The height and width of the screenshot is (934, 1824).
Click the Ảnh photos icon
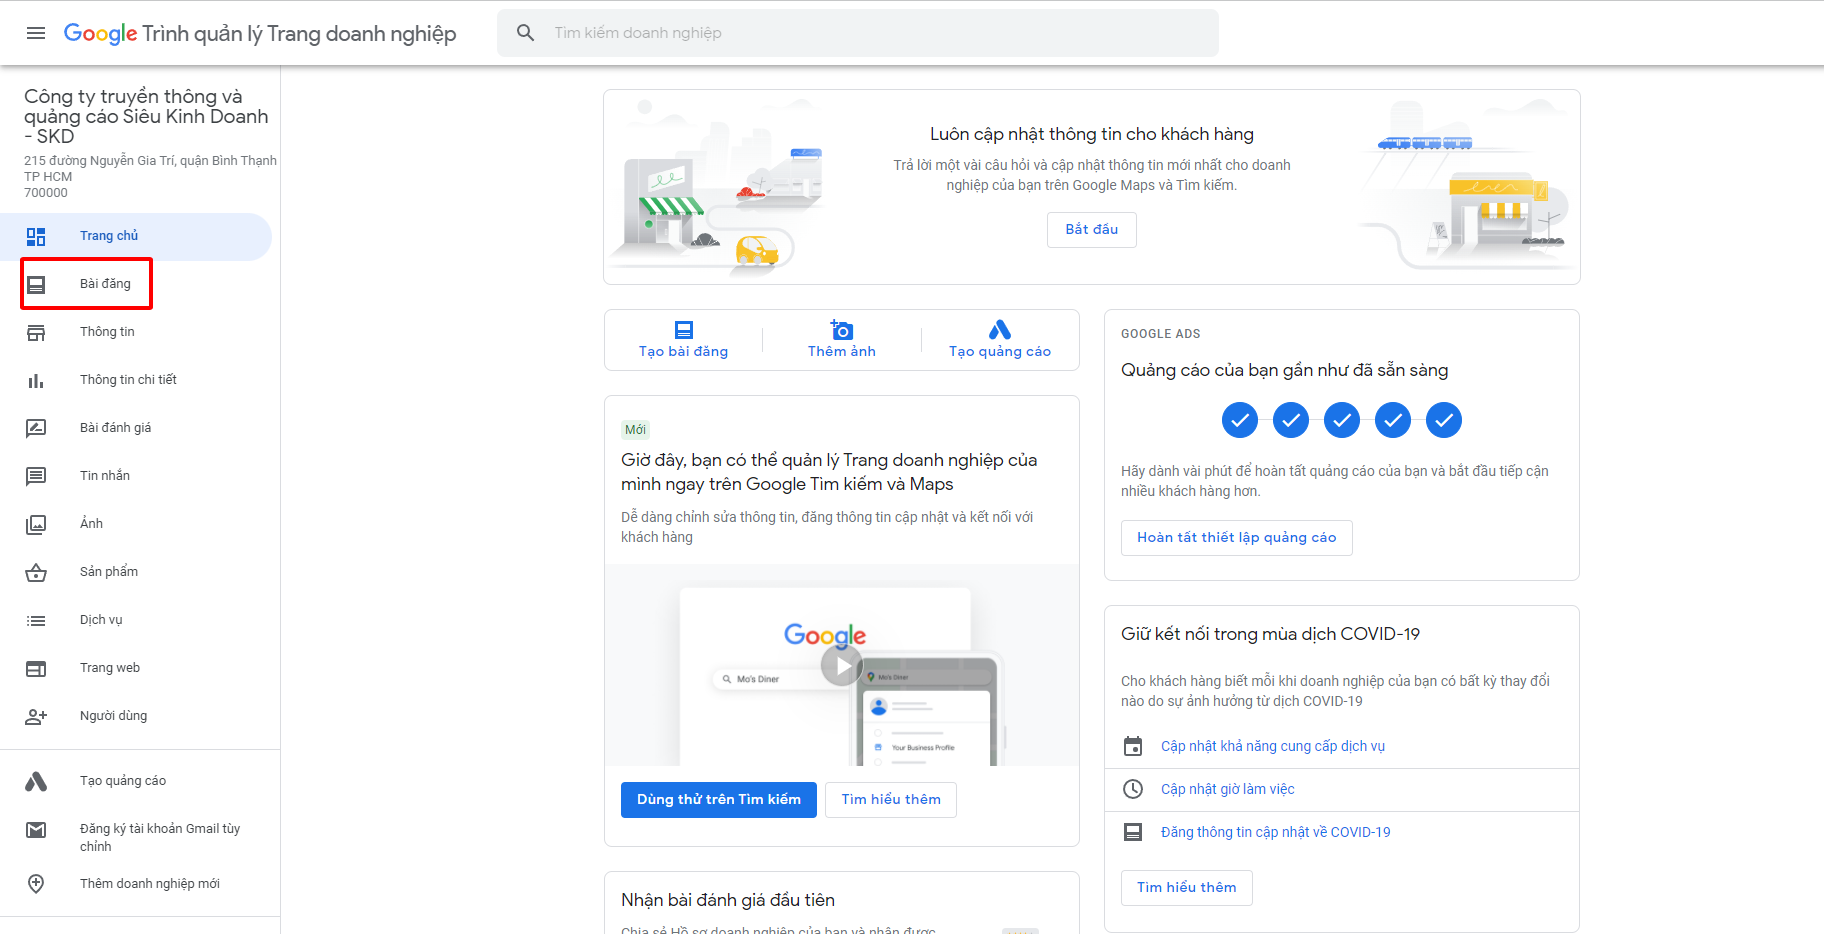click(36, 524)
